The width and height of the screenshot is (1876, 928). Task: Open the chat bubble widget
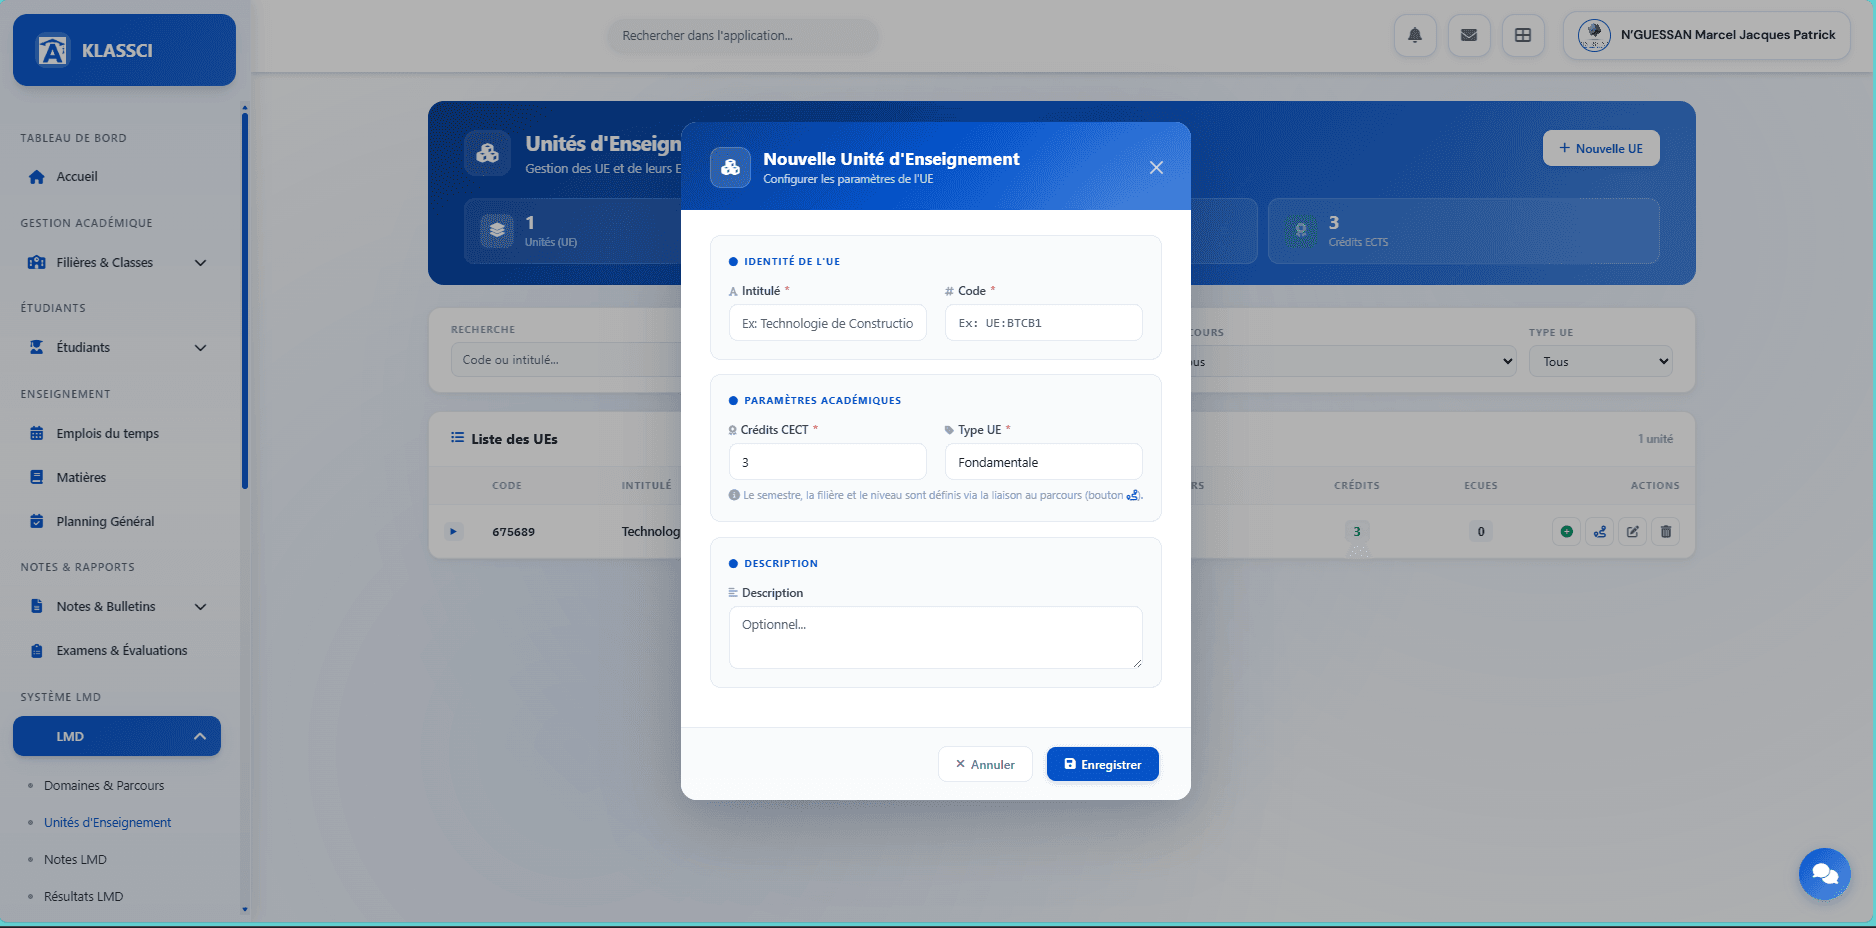[1824, 874]
